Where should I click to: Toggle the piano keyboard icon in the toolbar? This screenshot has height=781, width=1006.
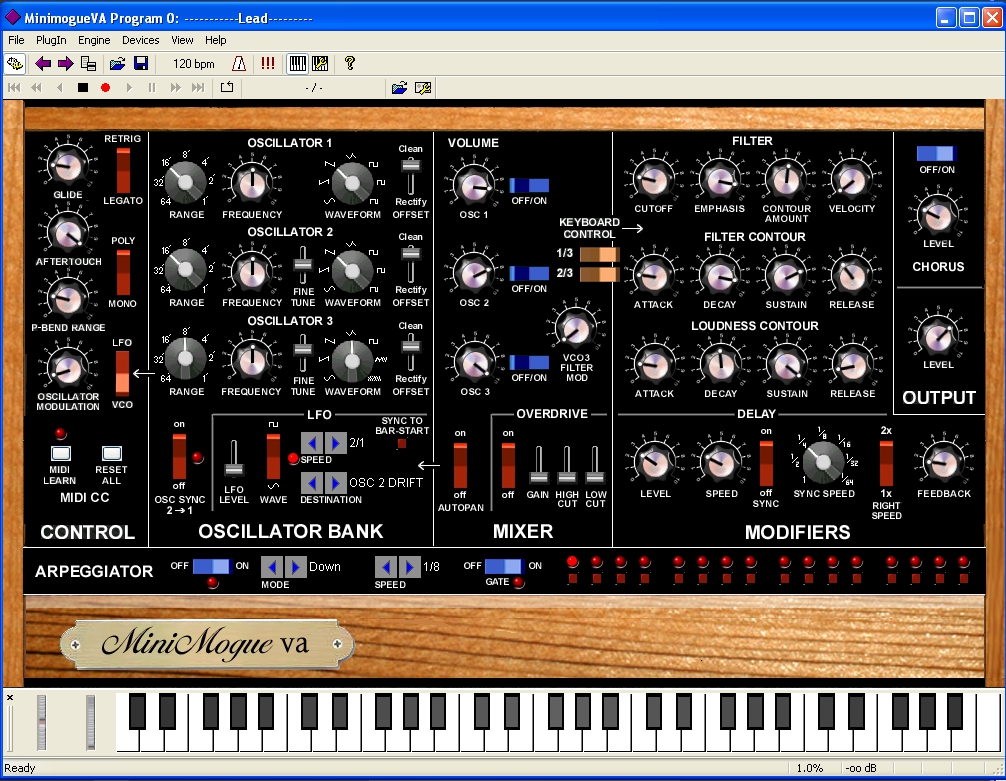pyautogui.click(x=298, y=64)
